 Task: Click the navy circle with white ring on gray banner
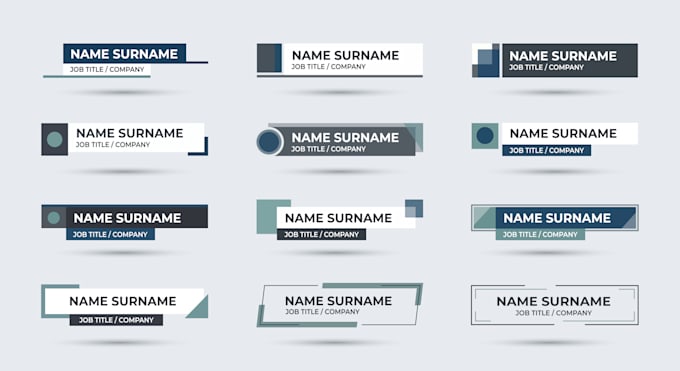[269, 142]
